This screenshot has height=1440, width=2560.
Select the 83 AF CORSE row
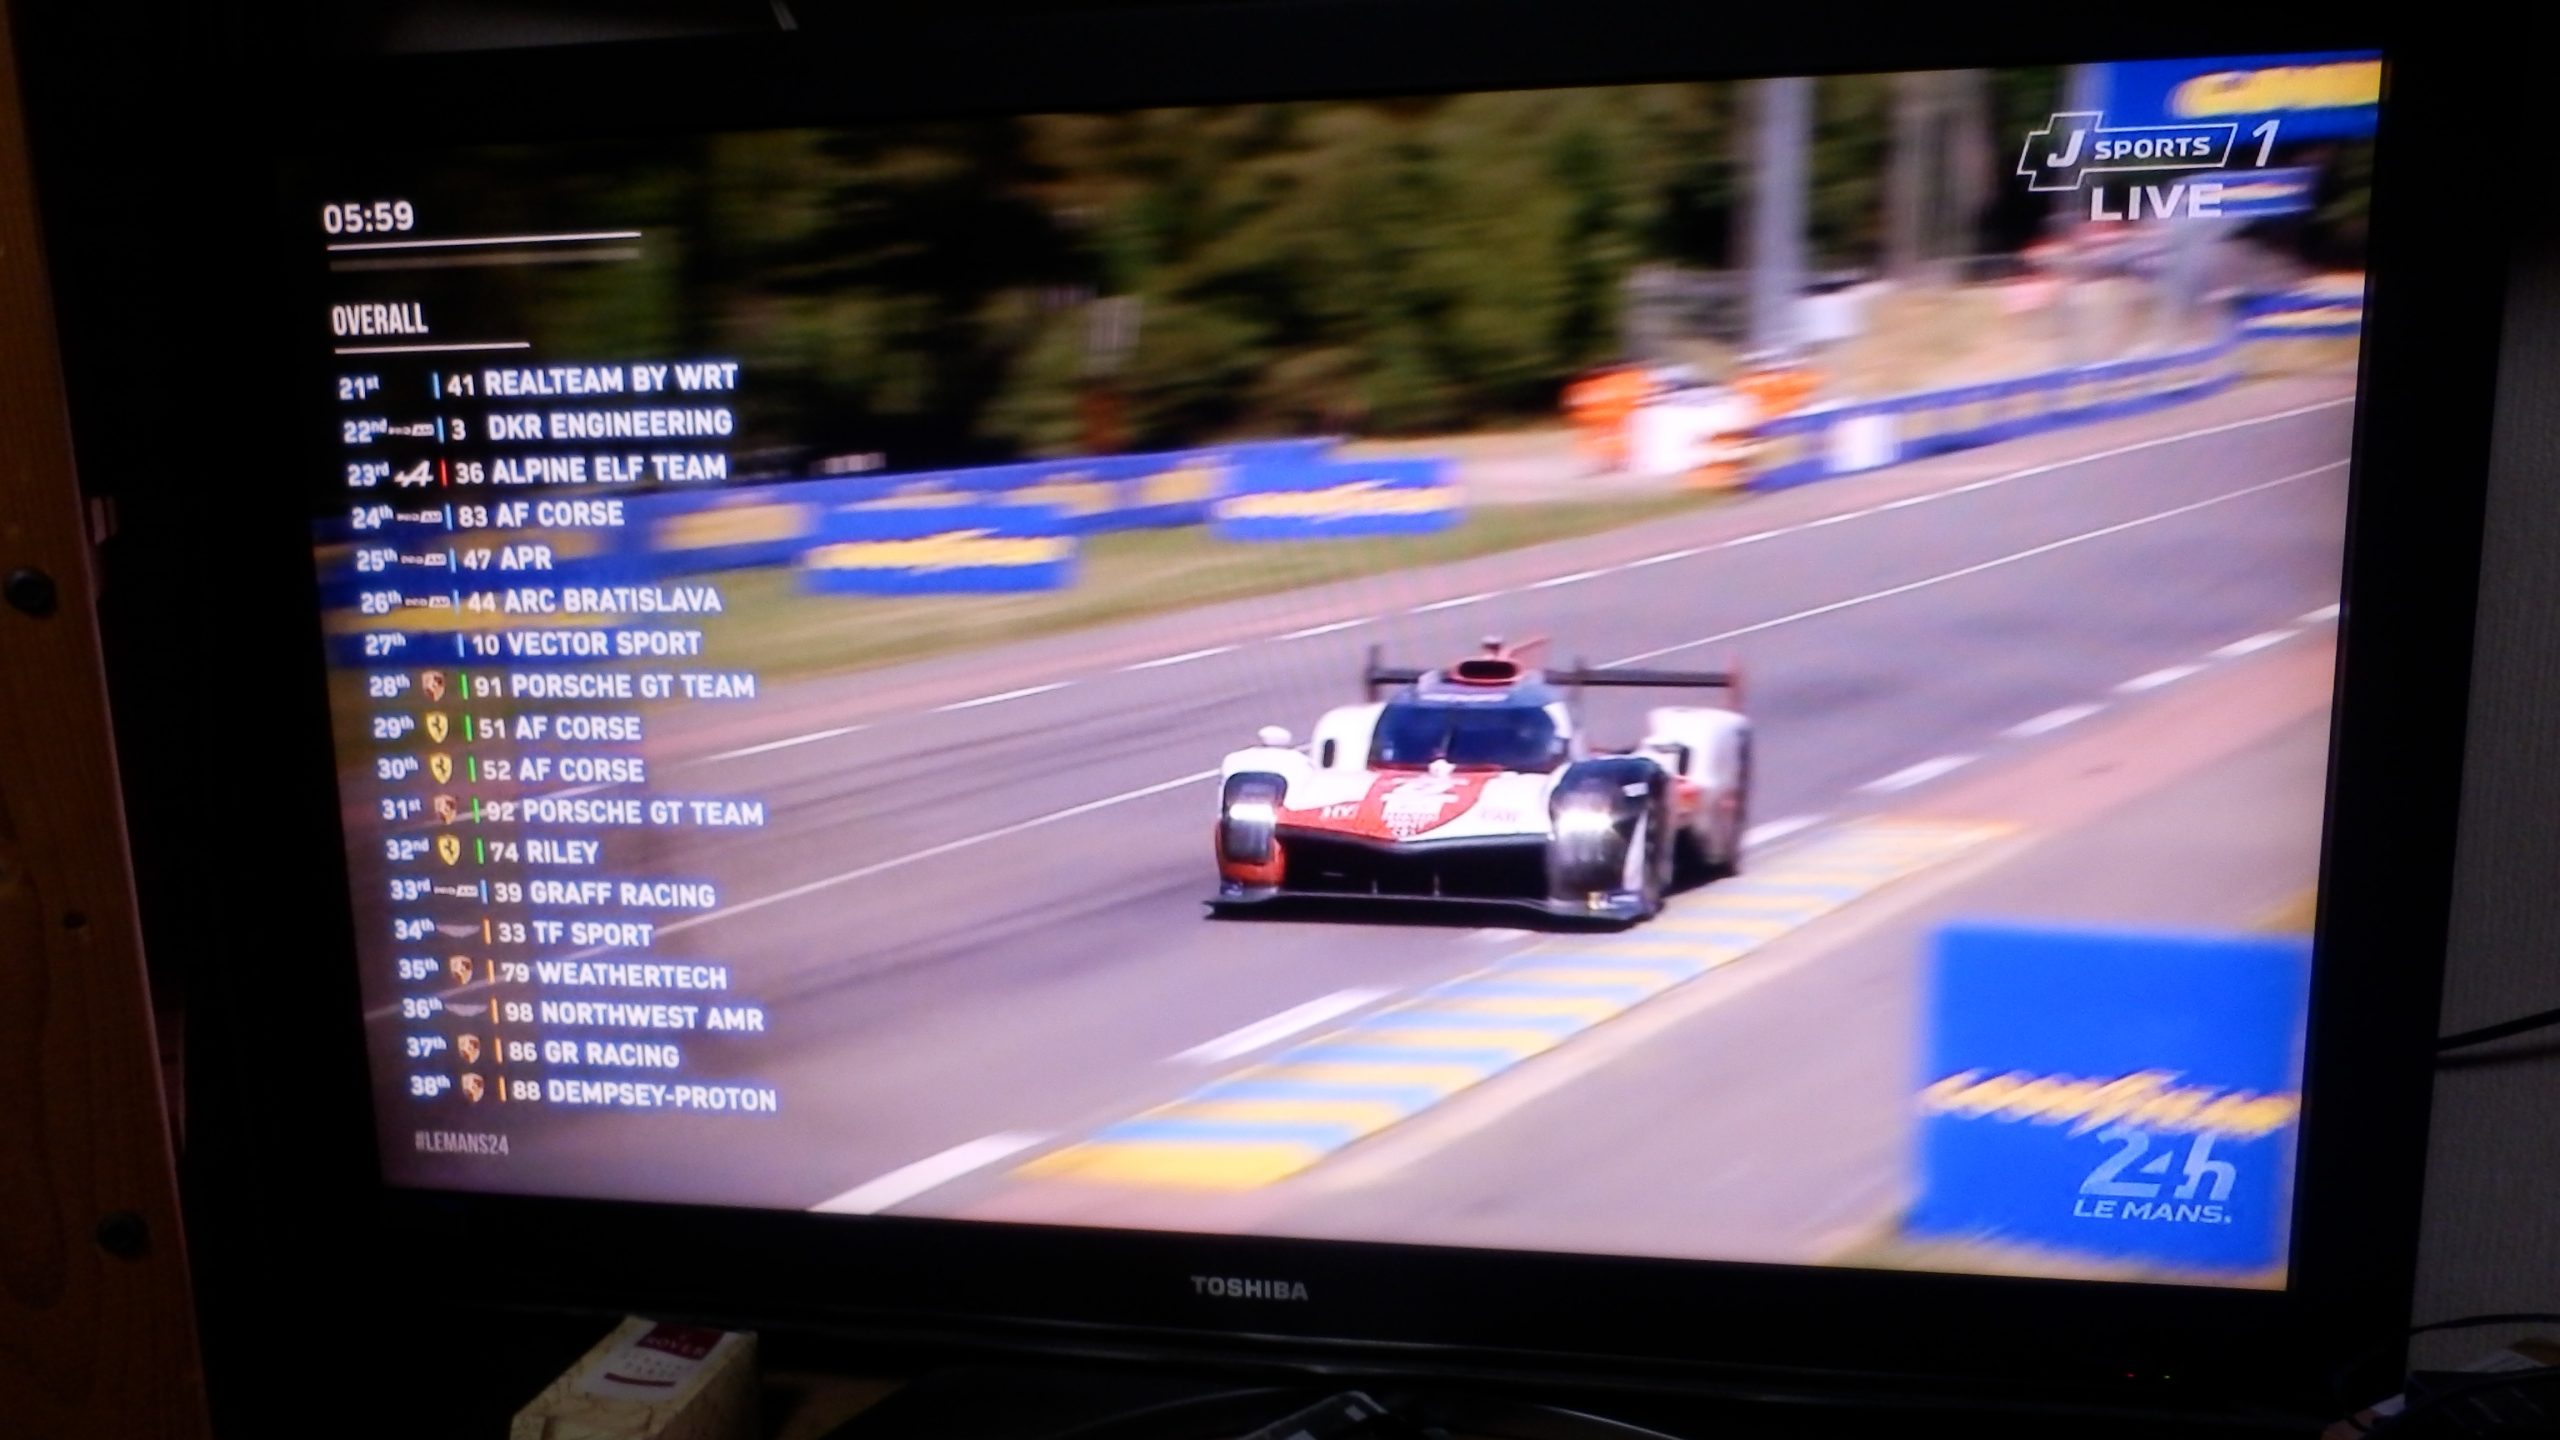(x=487, y=516)
